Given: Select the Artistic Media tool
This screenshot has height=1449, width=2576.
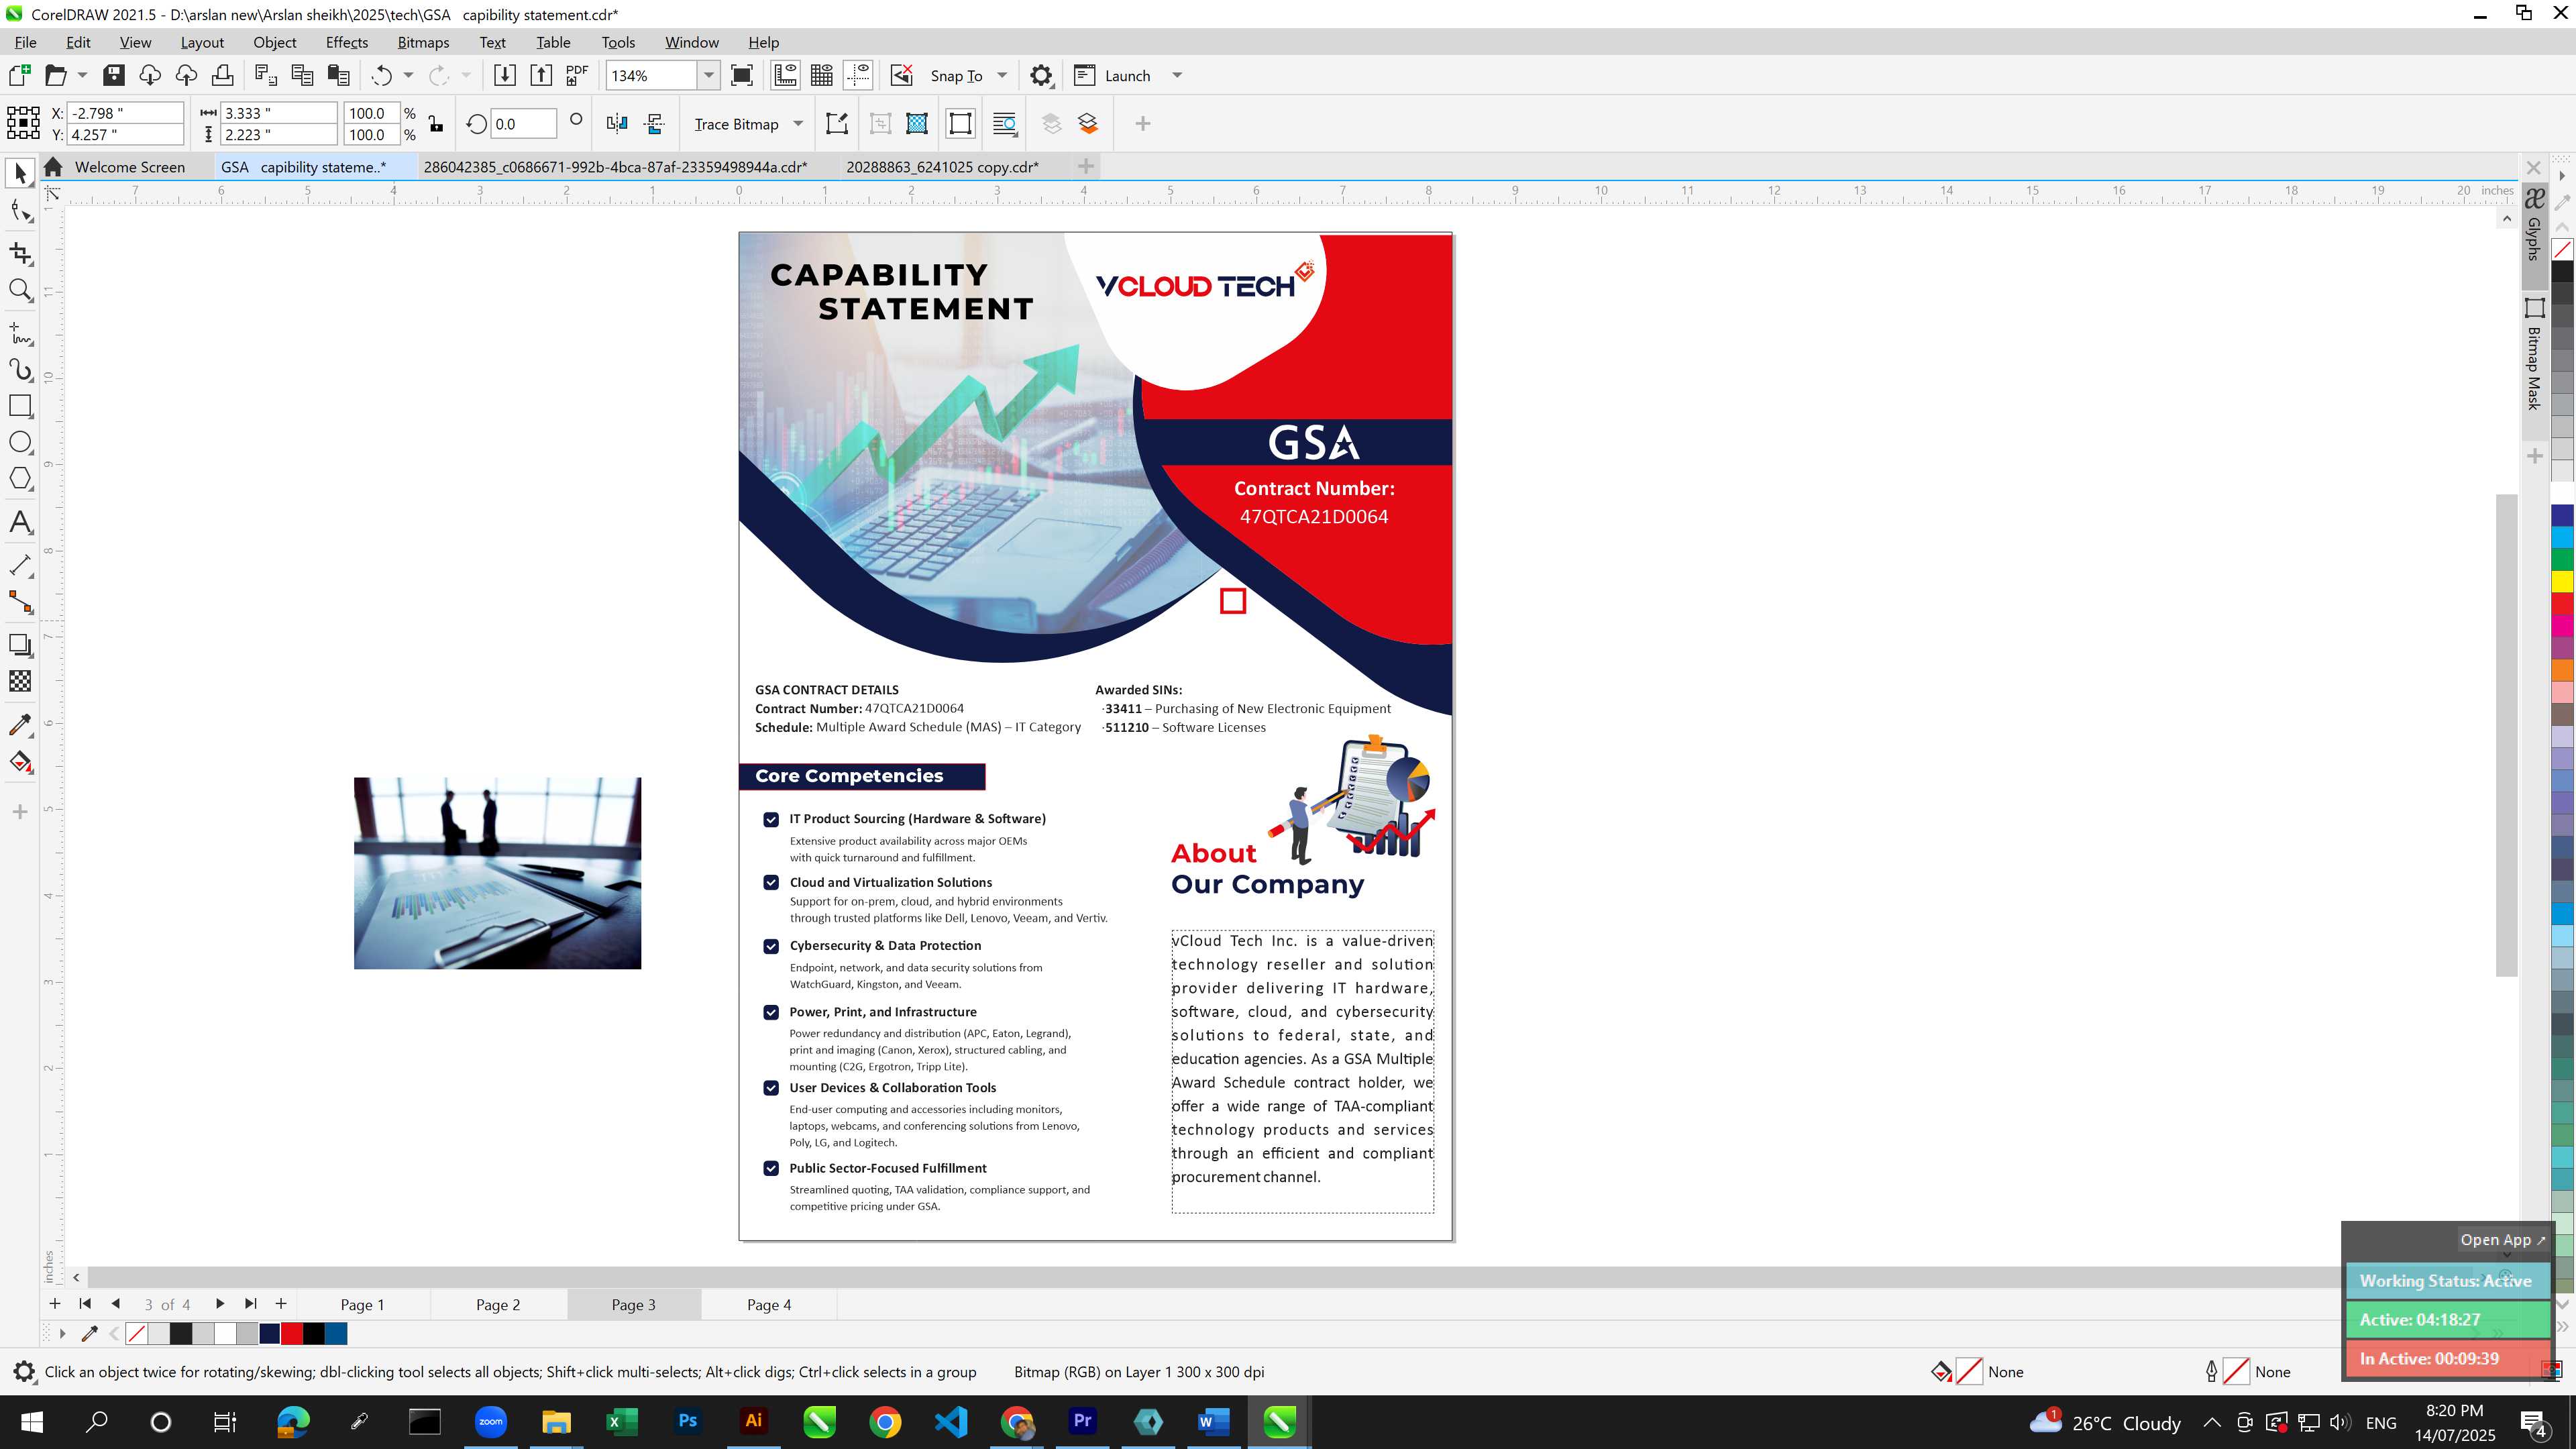Looking at the screenshot, I should 20,369.
